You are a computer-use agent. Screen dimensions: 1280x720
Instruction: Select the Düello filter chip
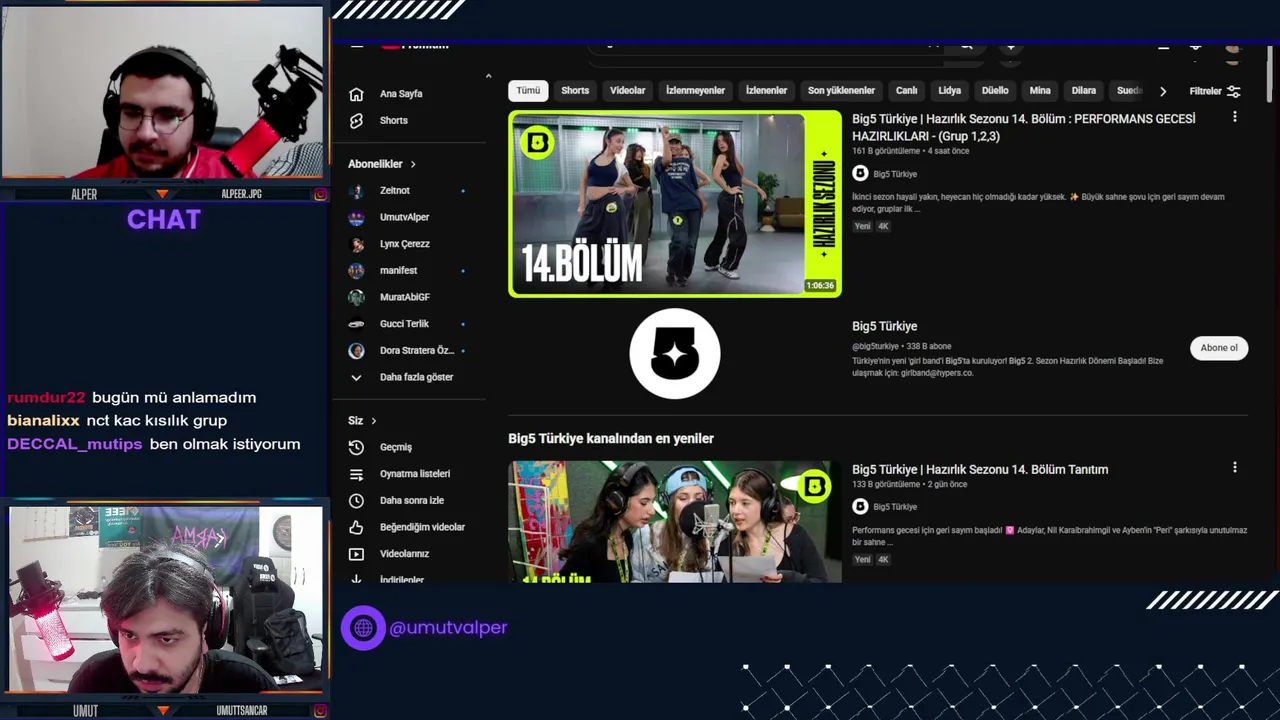(995, 90)
